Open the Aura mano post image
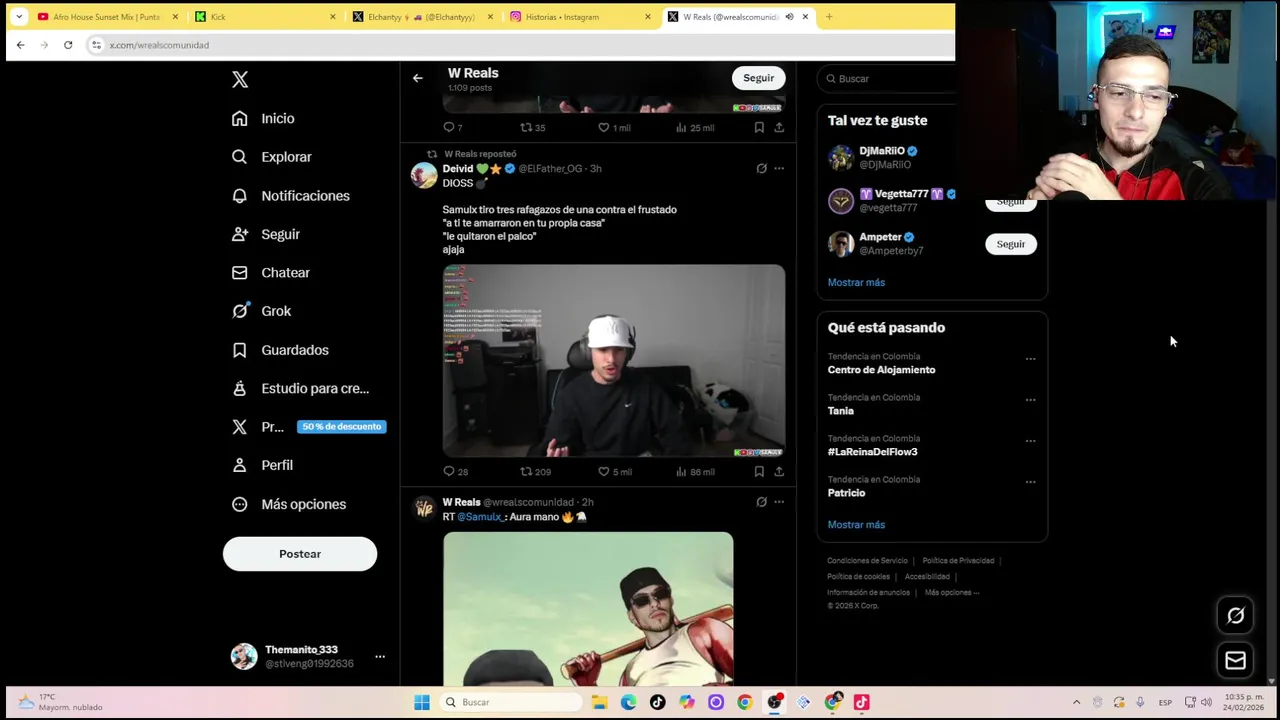 click(x=588, y=608)
